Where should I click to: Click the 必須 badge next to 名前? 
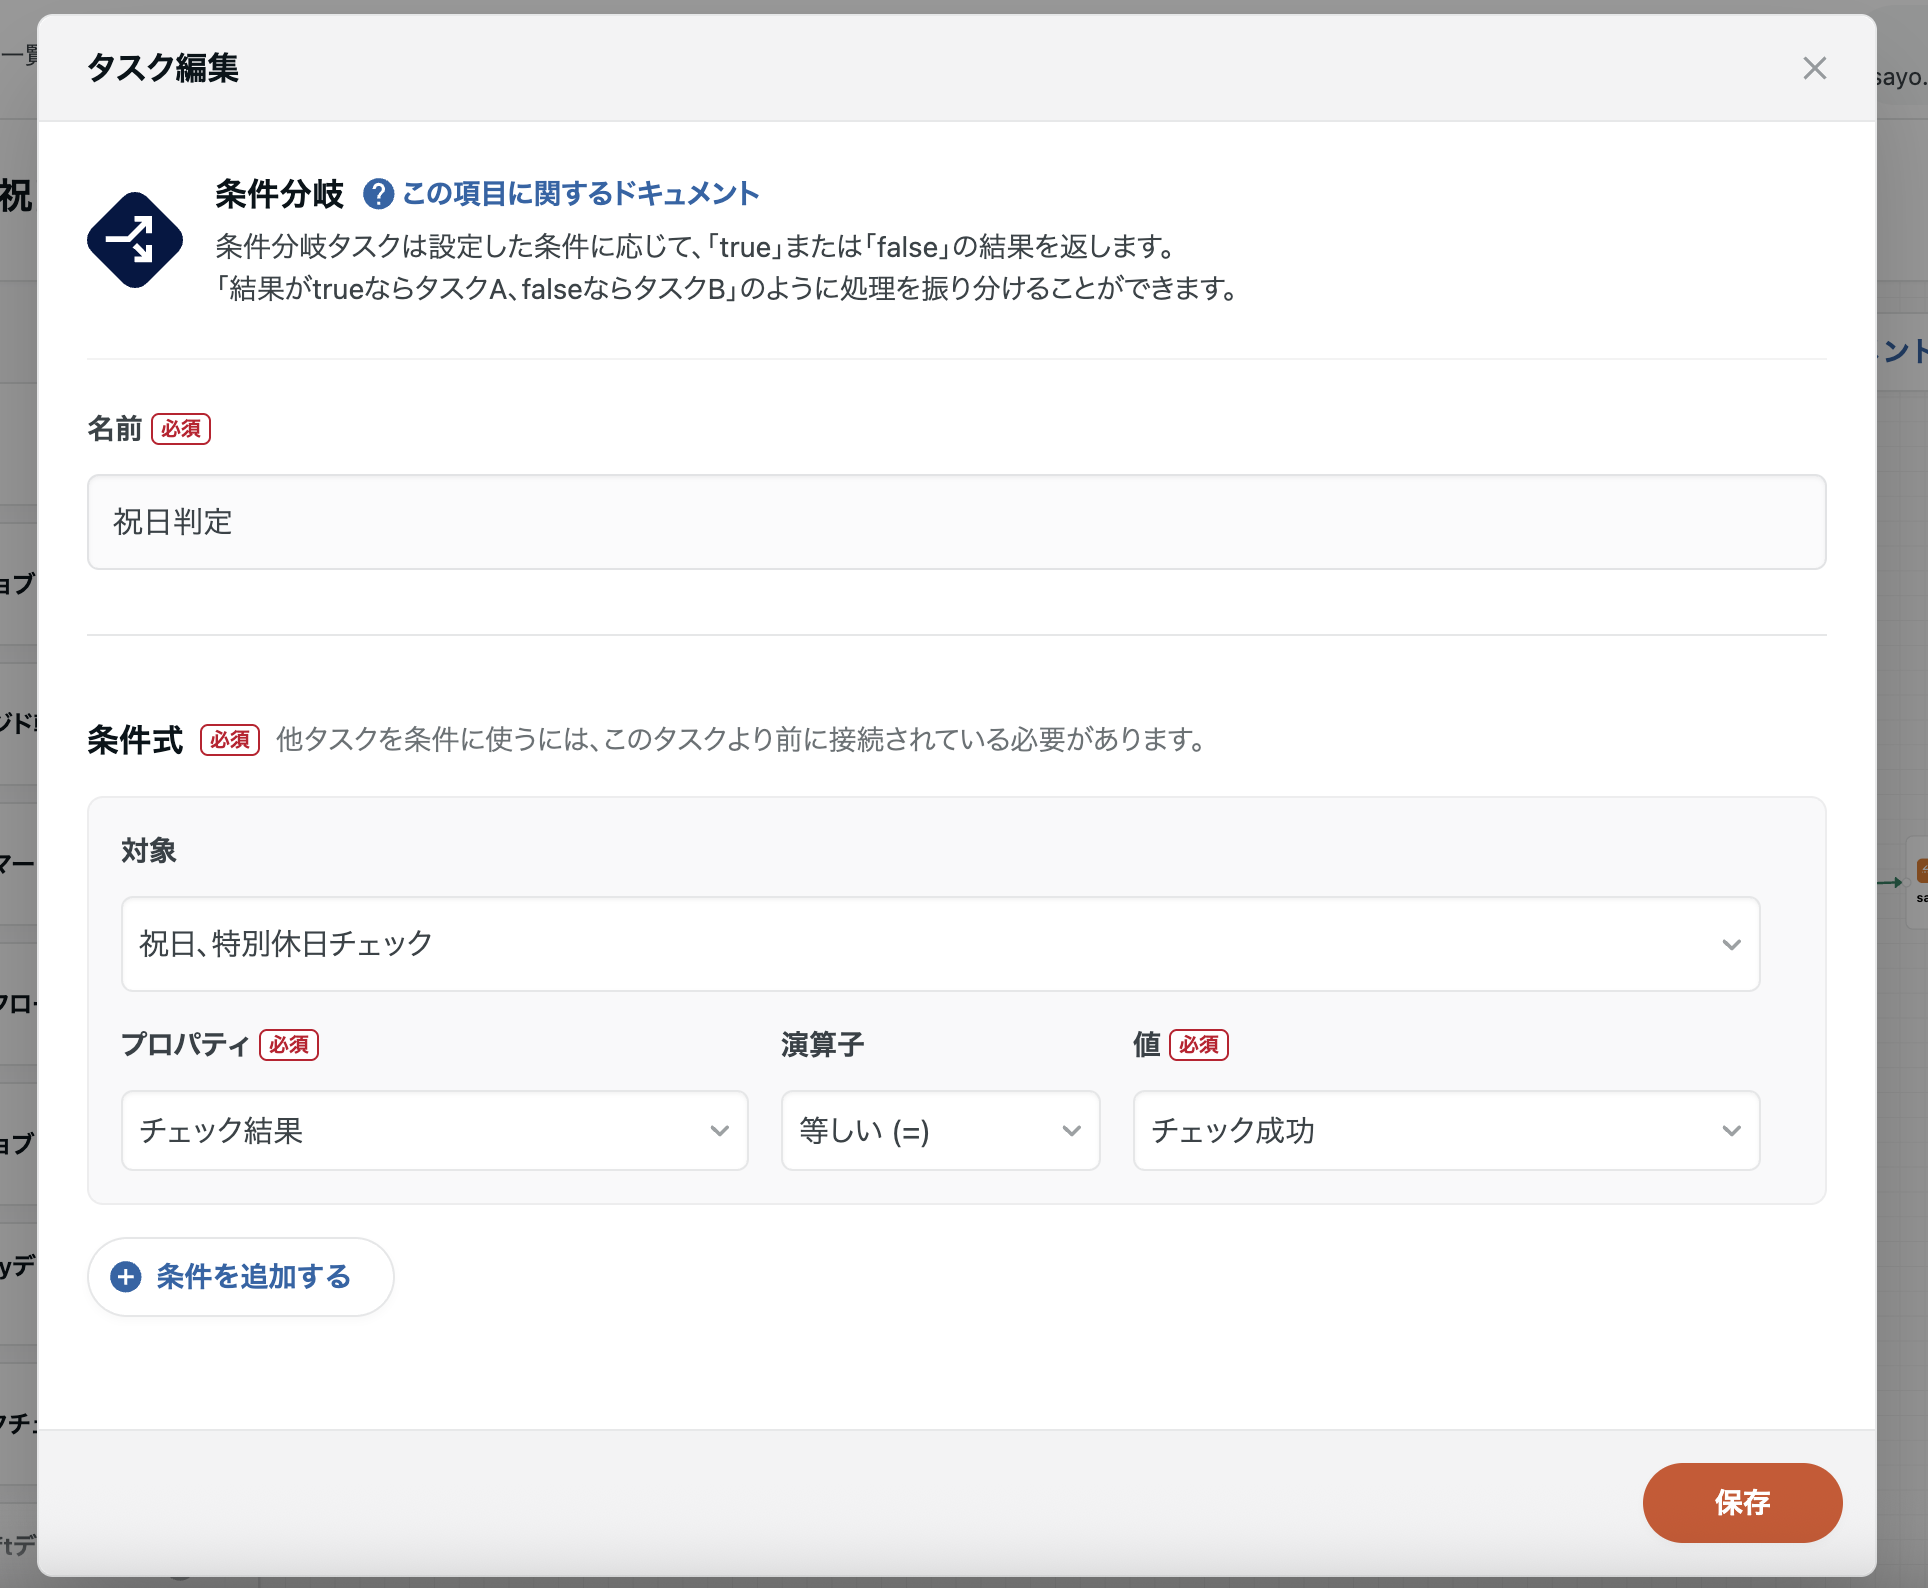180,428
